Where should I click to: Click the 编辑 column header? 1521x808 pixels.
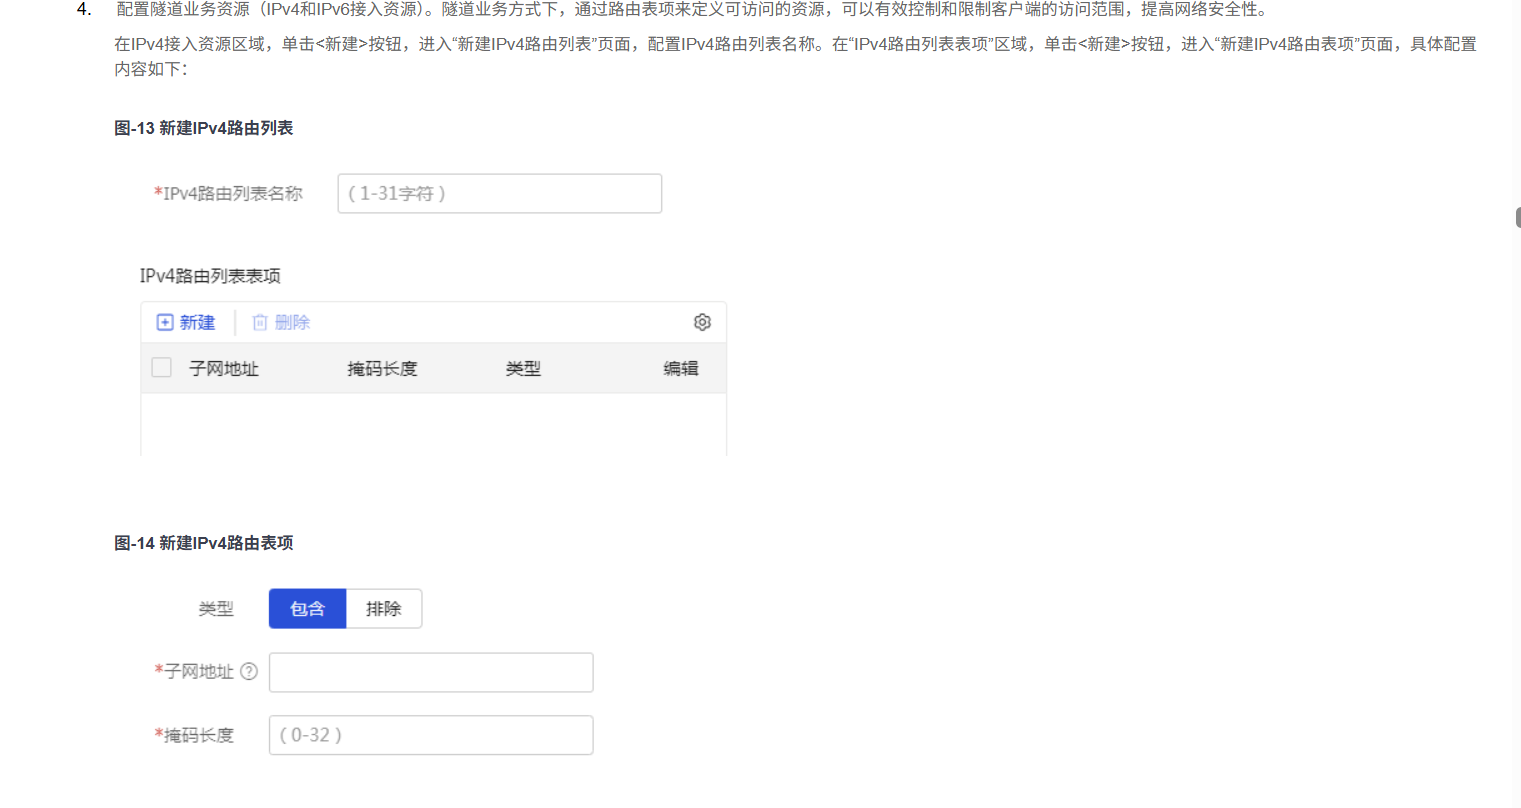(681, 369)
